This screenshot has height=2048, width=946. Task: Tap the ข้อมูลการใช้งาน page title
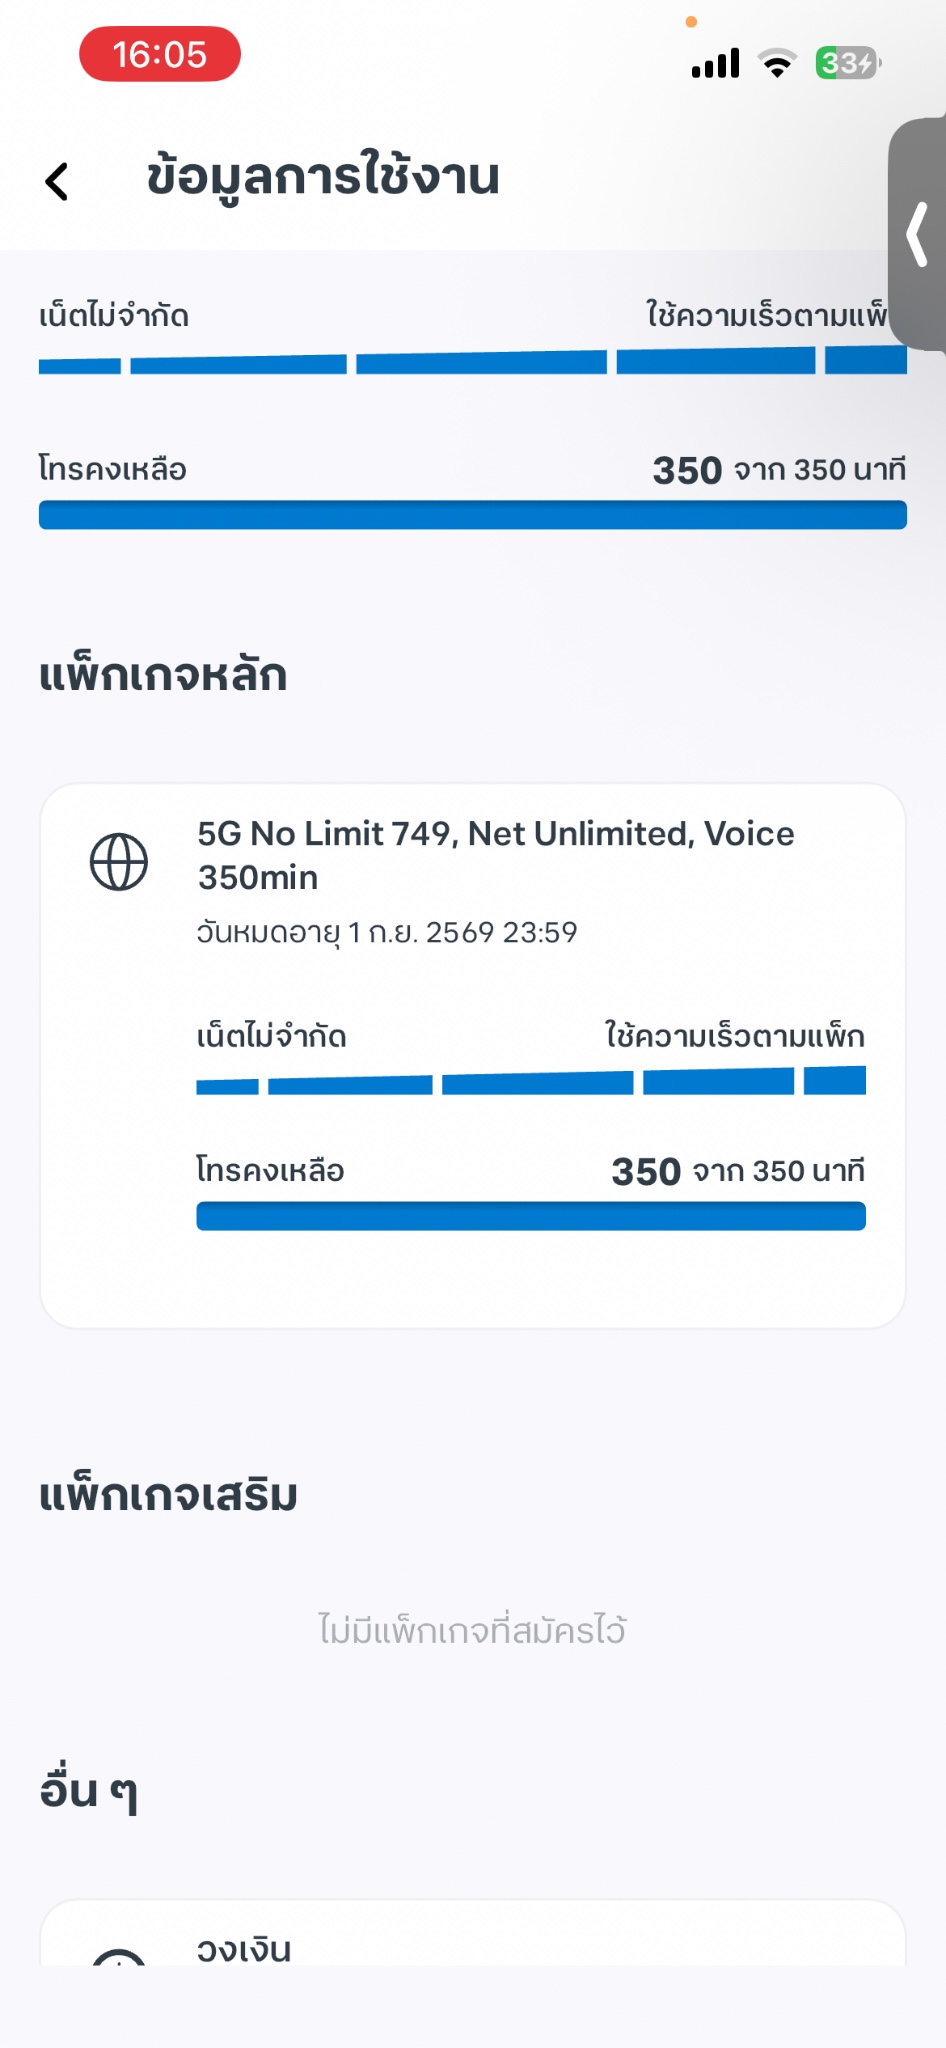pos(323,178)
